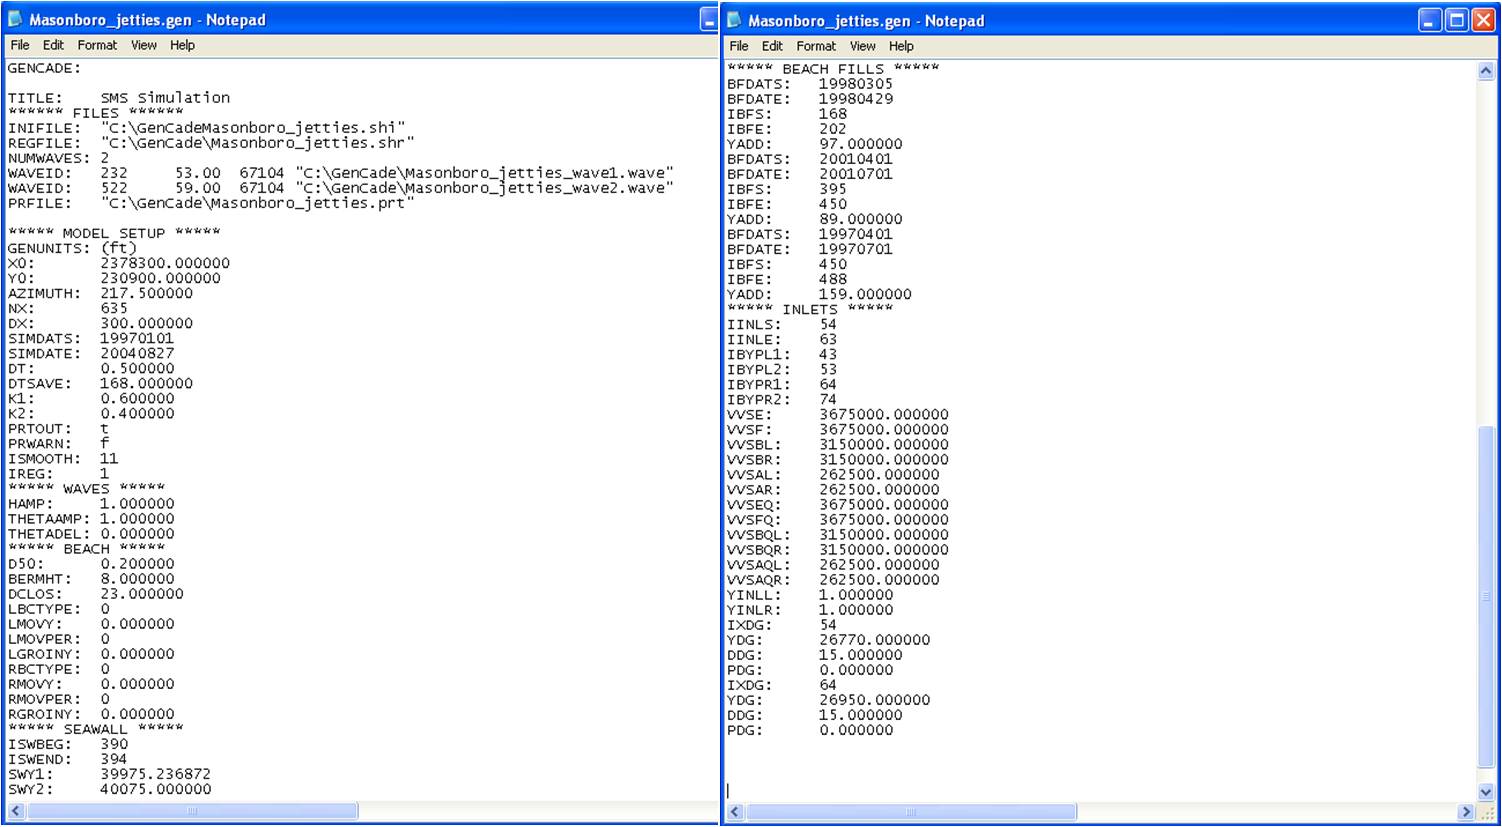The image size is (1502, 827).
Task: Click the PRFILE path Masonboro_jetties.prt
Action: (x=257, y=203)
